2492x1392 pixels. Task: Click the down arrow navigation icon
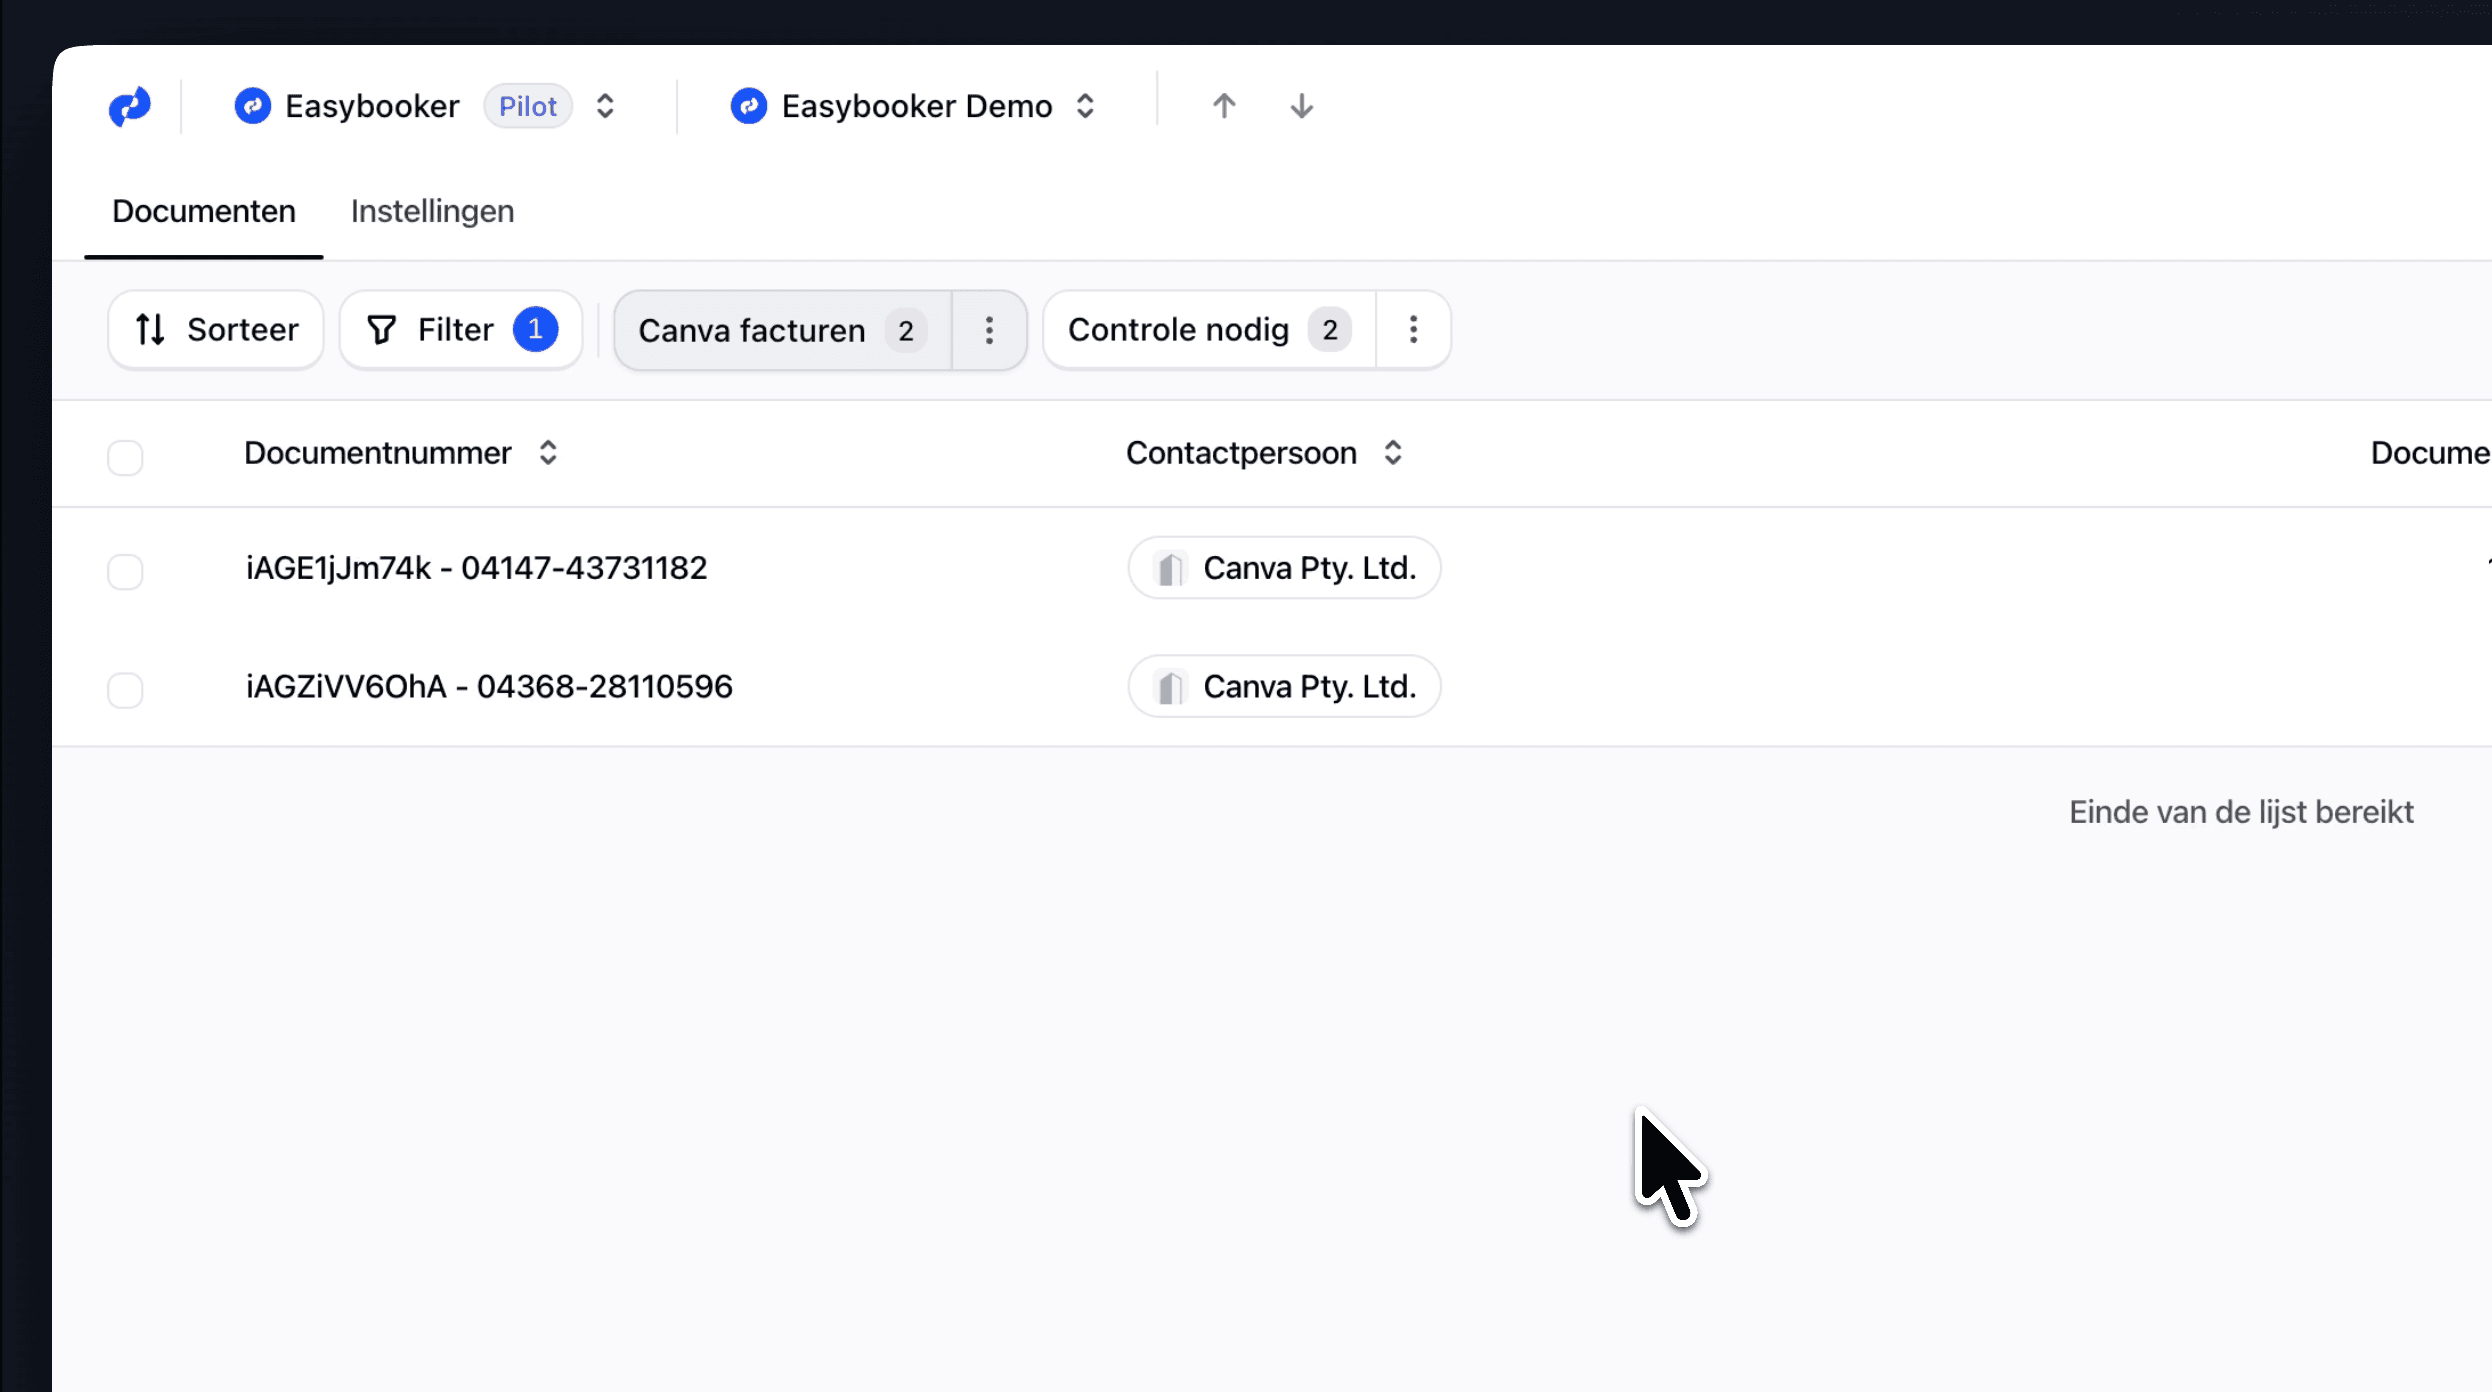click(x=1301, y=106)
